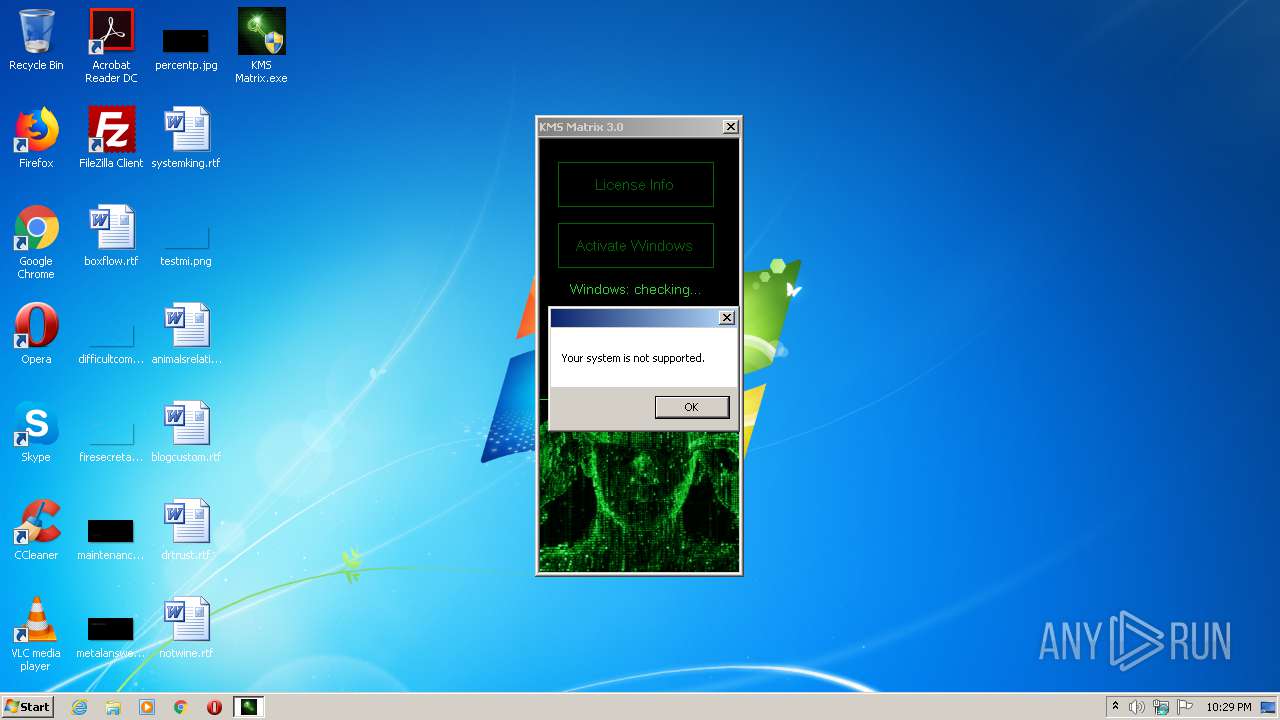Select KMS Matrix.exe desktop icon
The width and height of the screenshot is (1280, 720).
pos(261,46)
